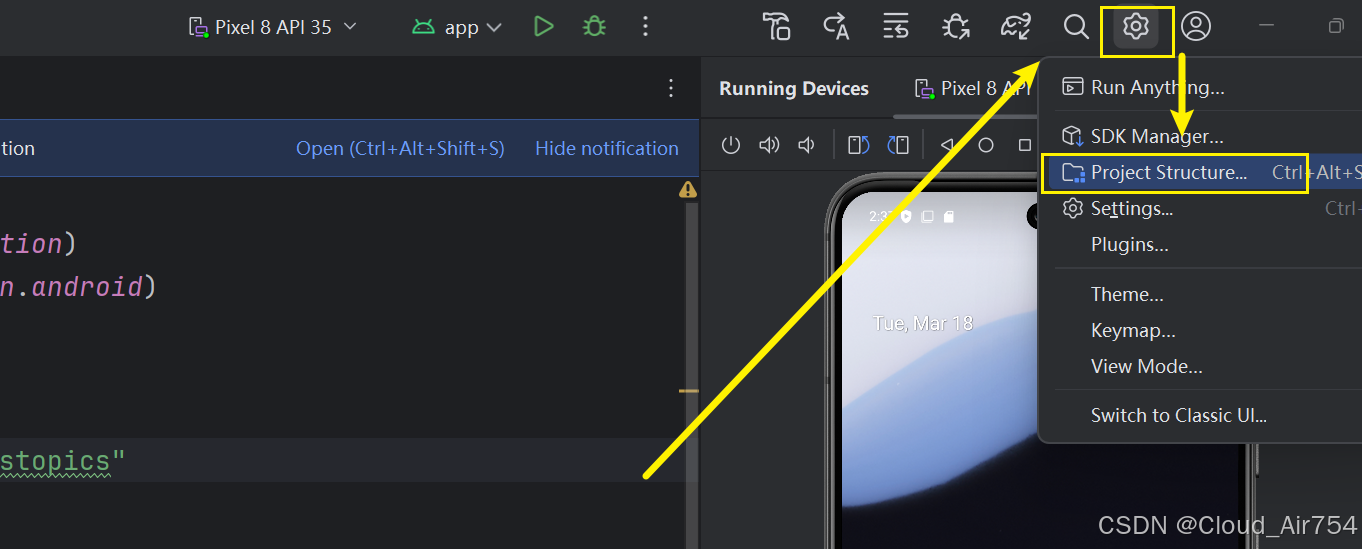
Task: Click Hide notification link
Action: pos(607,149)
